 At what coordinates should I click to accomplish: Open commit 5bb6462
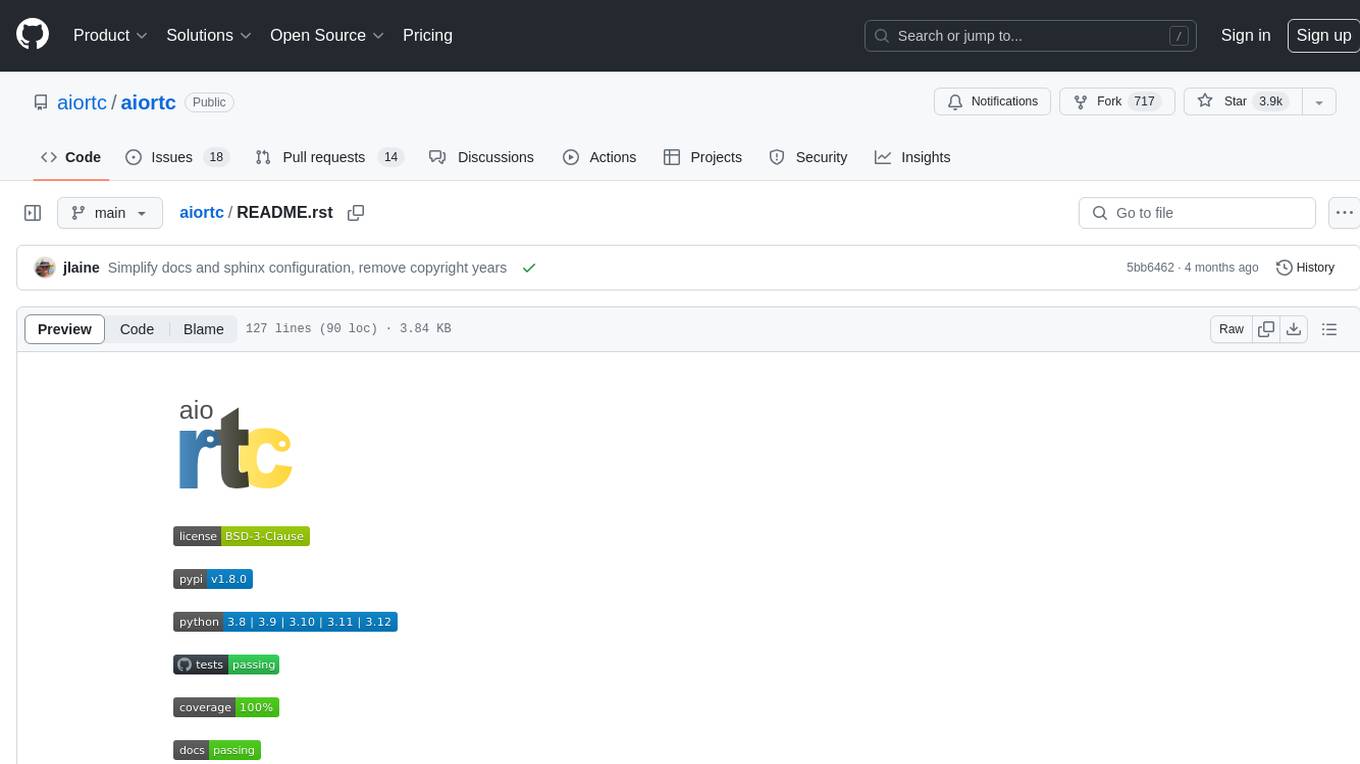1150,268
